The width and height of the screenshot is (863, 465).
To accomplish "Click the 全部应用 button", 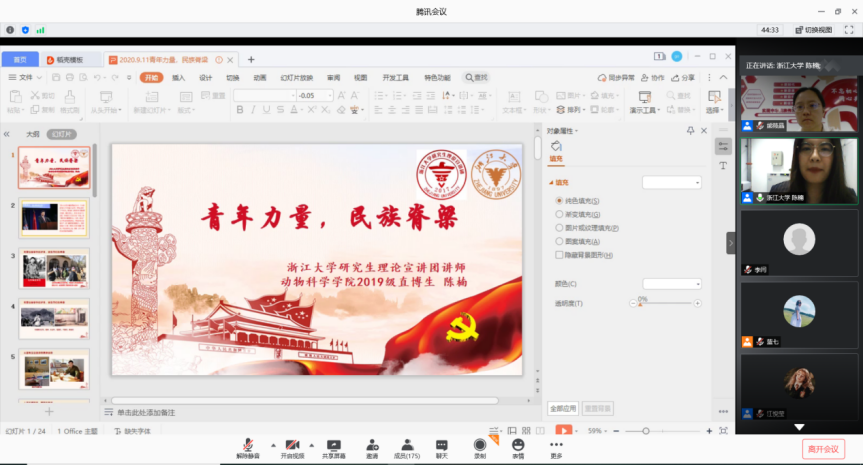I will click(563, 409).
